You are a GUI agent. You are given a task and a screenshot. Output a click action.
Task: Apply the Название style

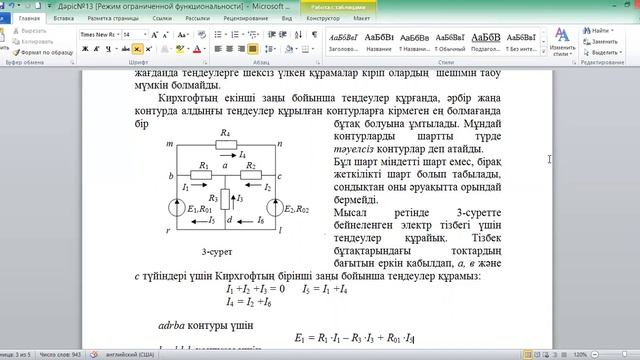click(x=379, y=42)
